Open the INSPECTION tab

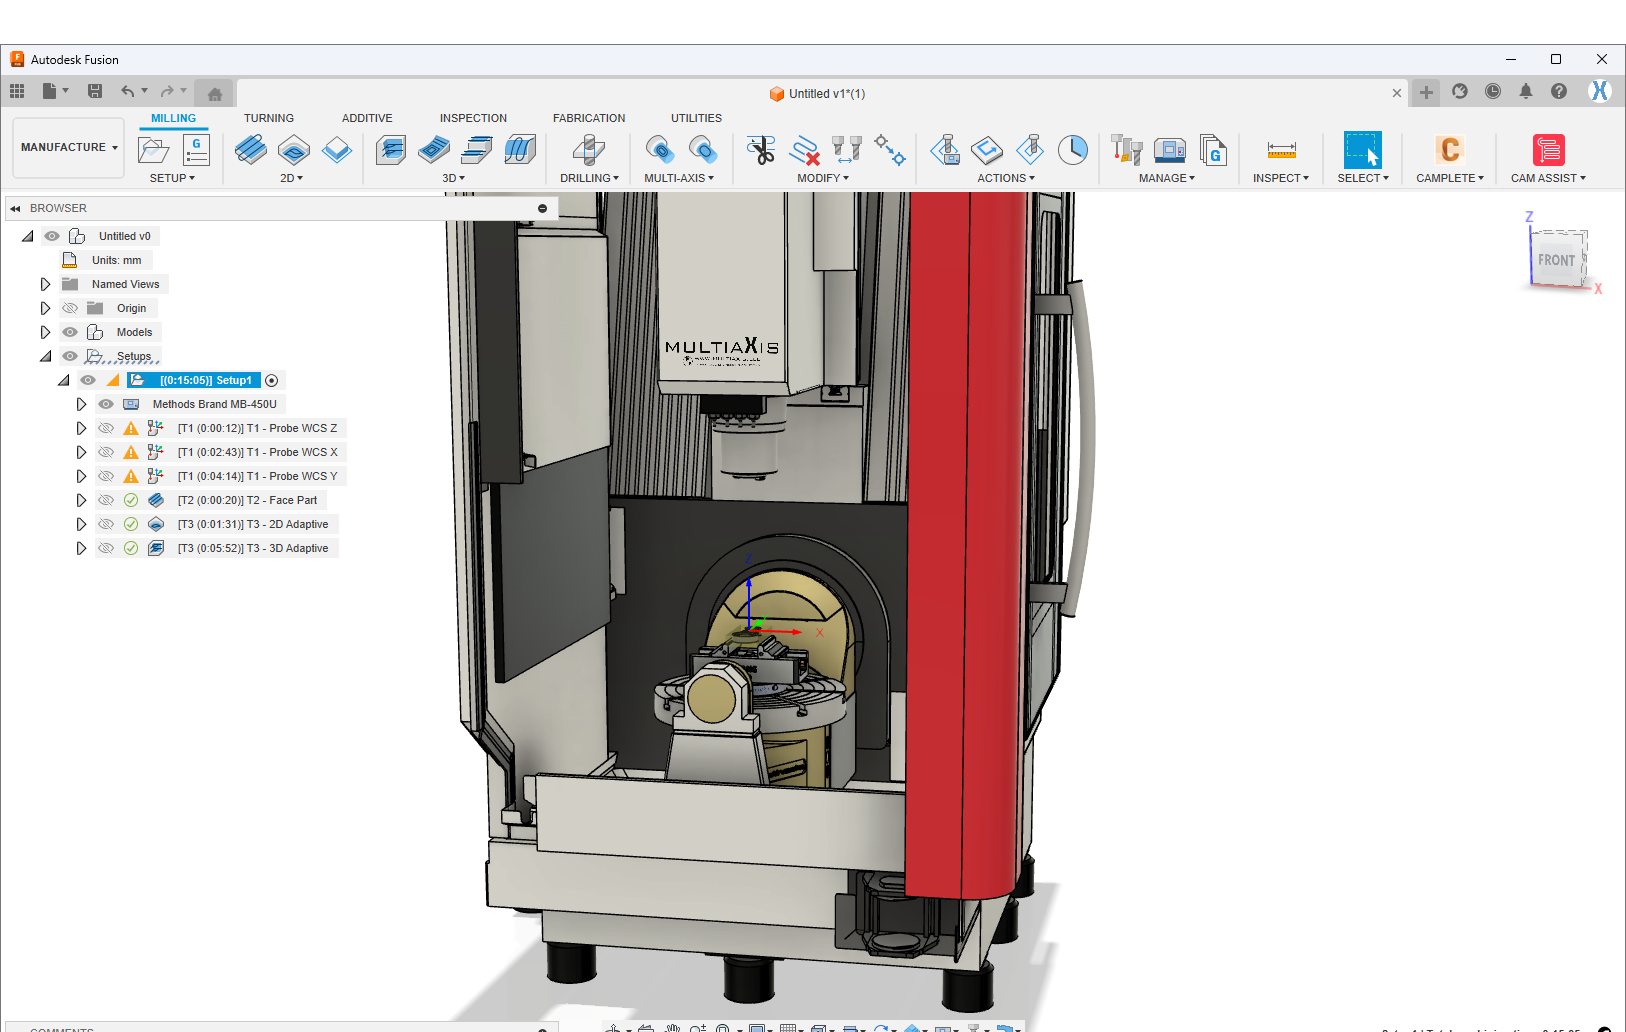point(473,118)
